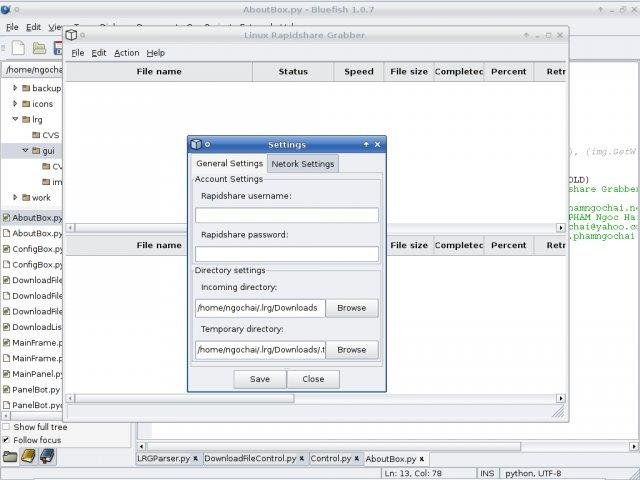Click the Ln: 13, Col: 78 status entry
The width and height of the screenshot is (640, 480).
tap(413, 473)
